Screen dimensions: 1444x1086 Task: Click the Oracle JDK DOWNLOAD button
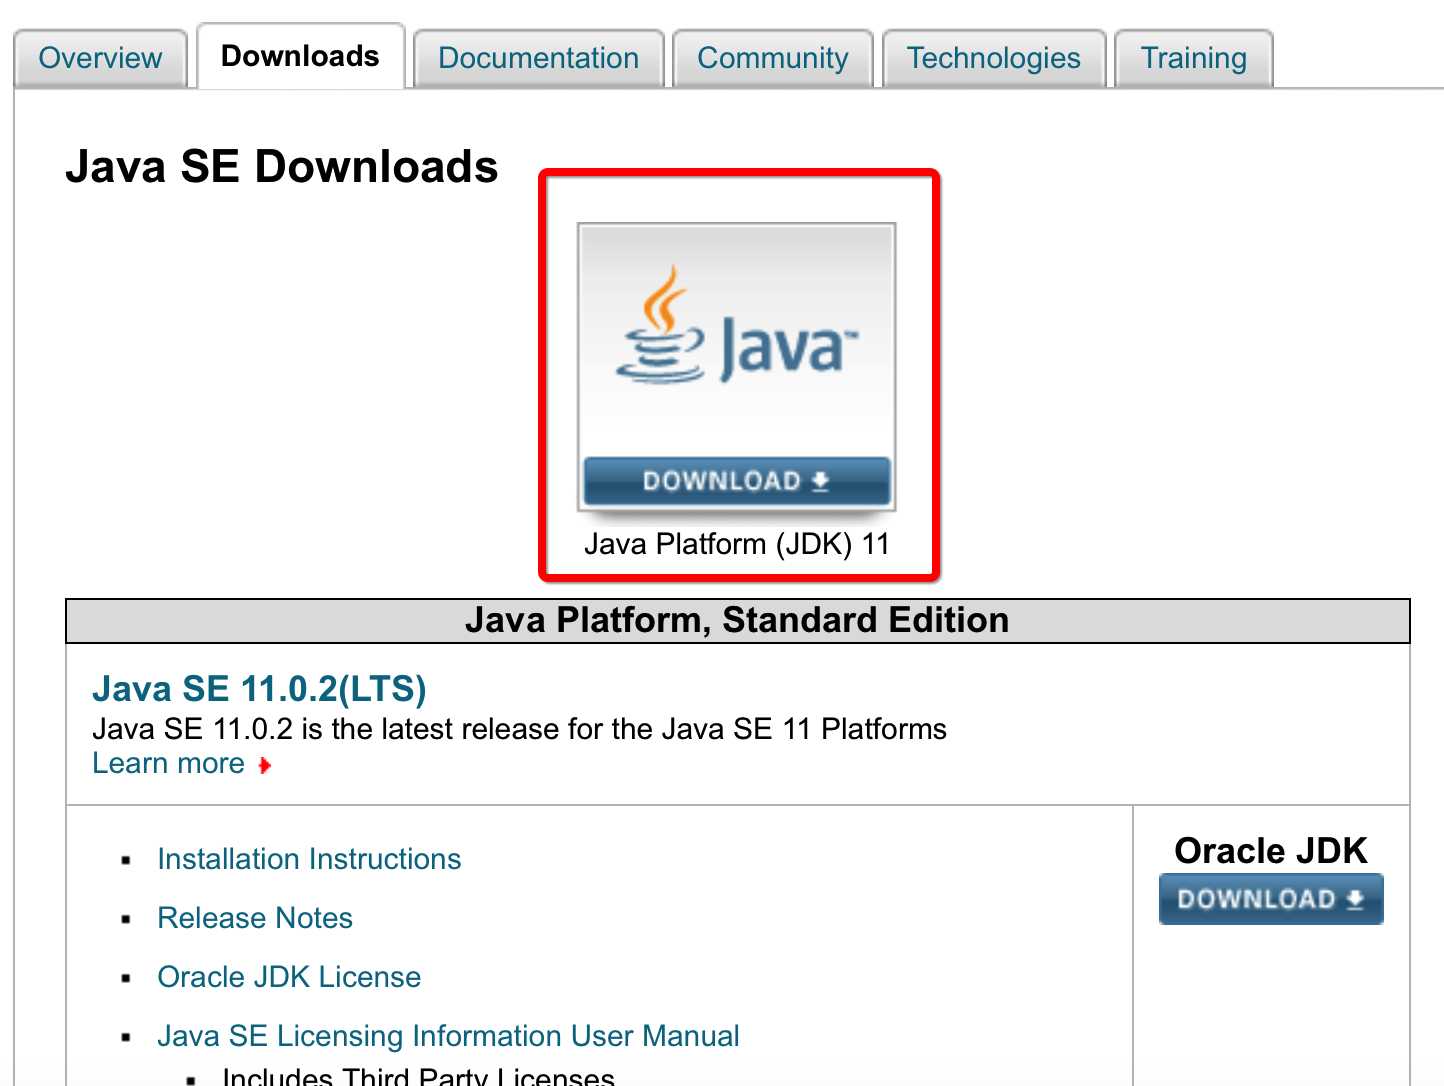(1271, 899)
